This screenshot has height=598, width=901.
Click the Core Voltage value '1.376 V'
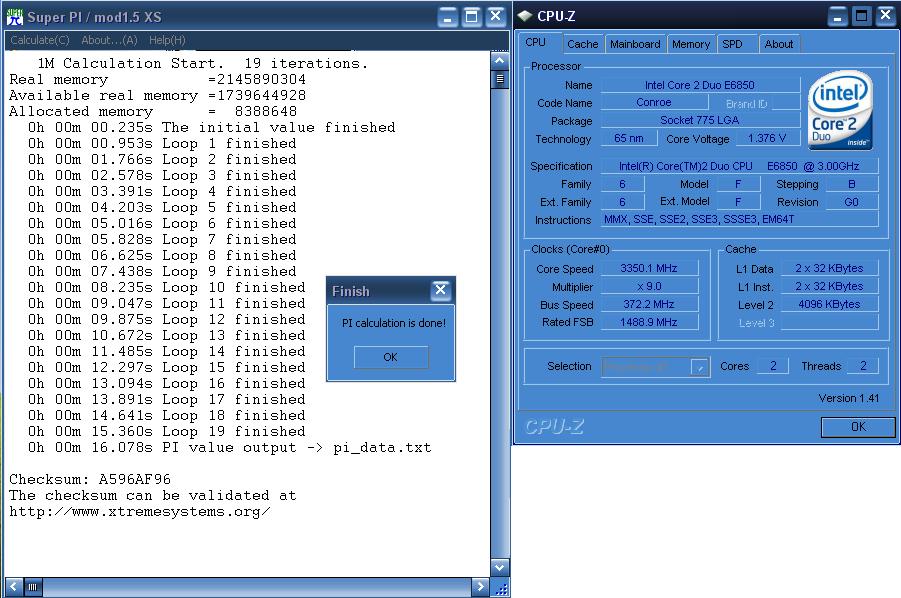point(767,138)
